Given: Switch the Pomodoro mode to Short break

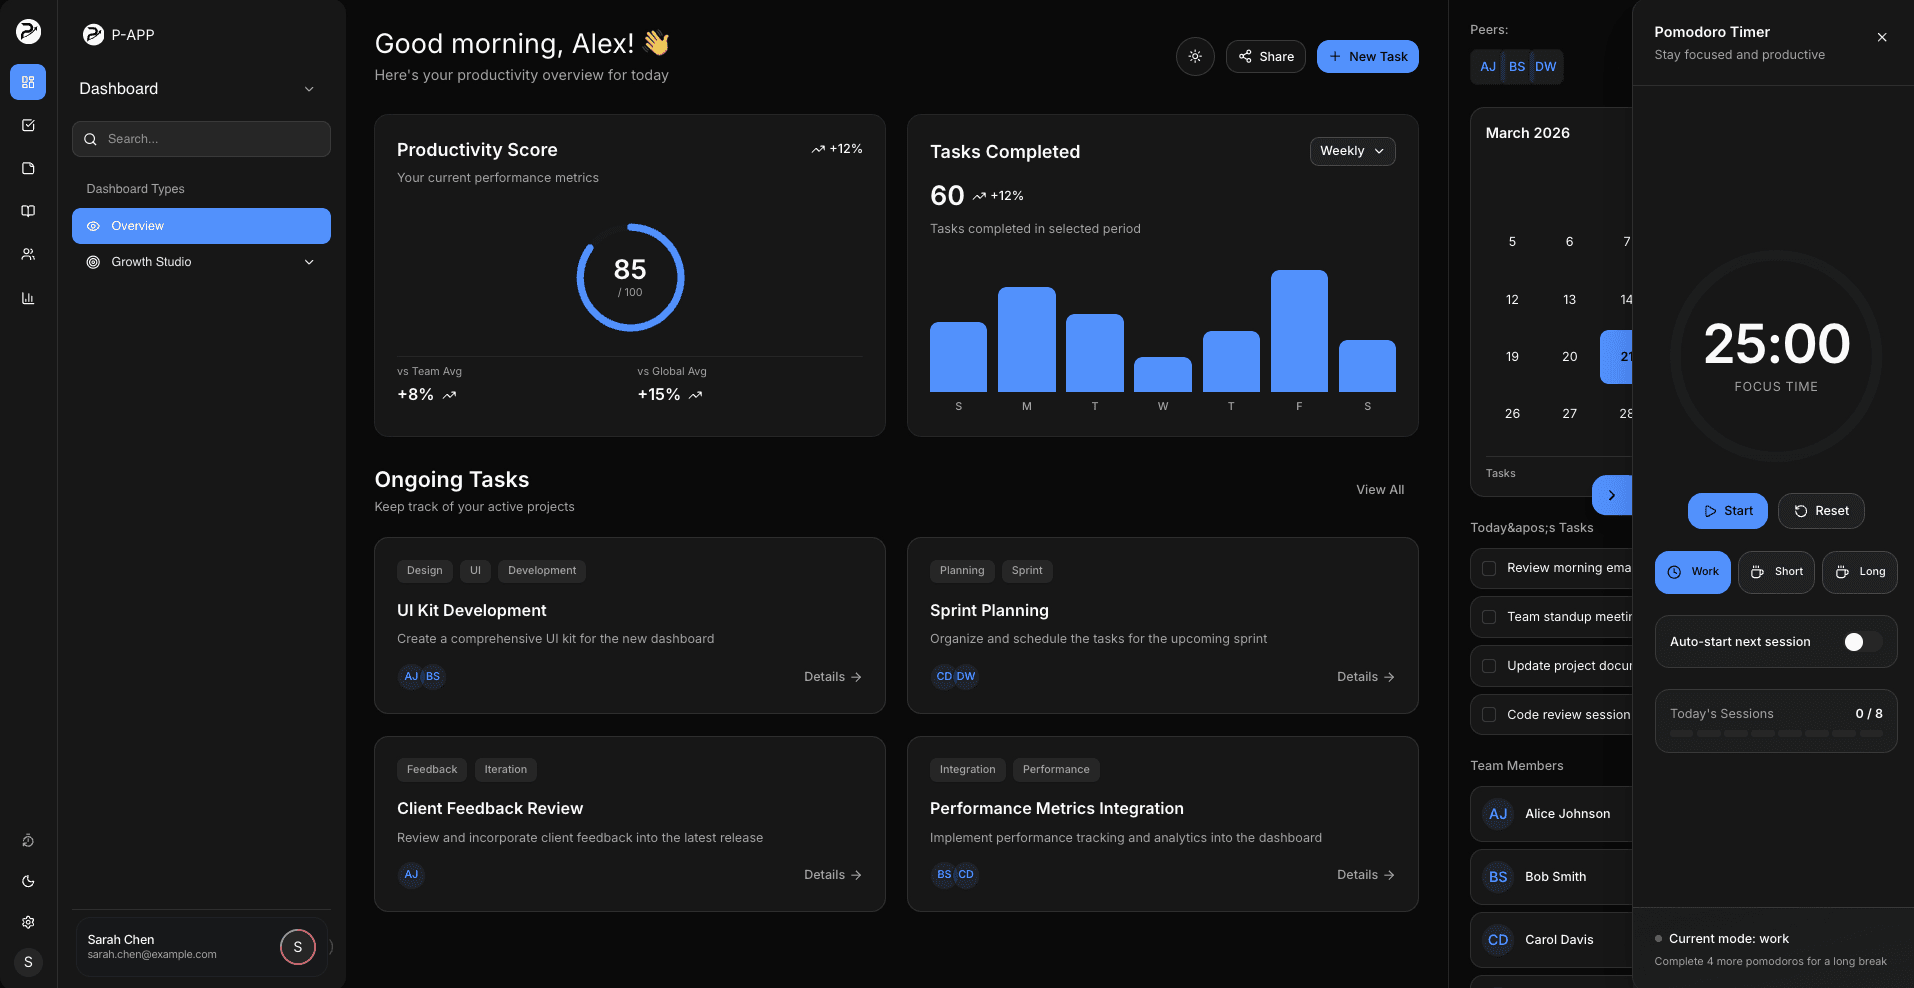Looking at the screenshot, I should tap(1776, 571).
